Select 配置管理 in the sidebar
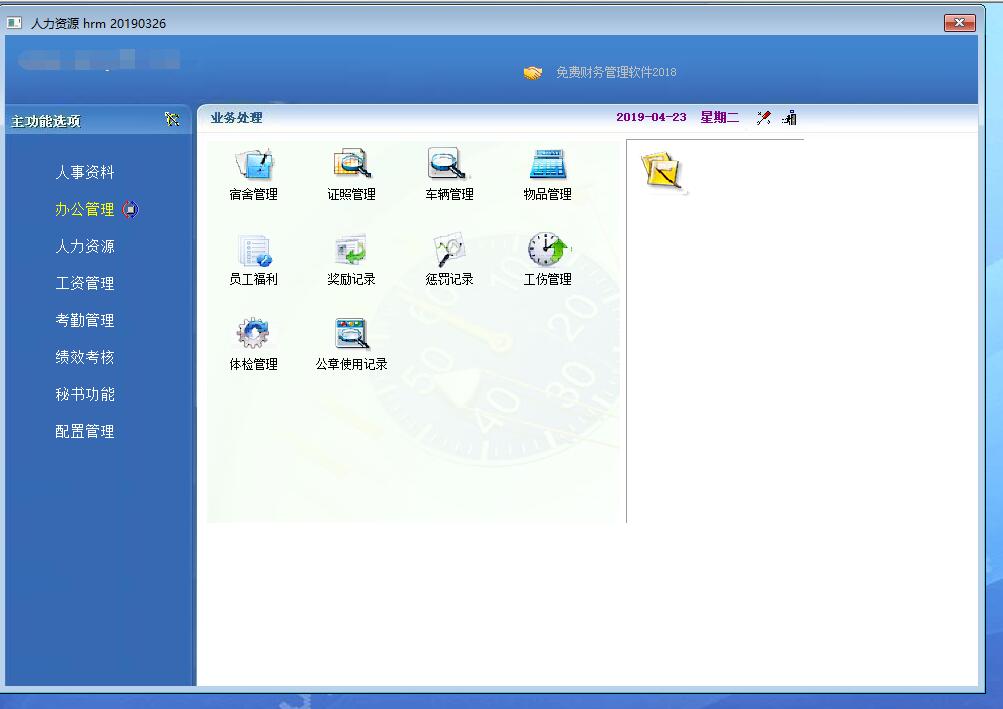1003x709 pixels. click(x=84, y=431)
